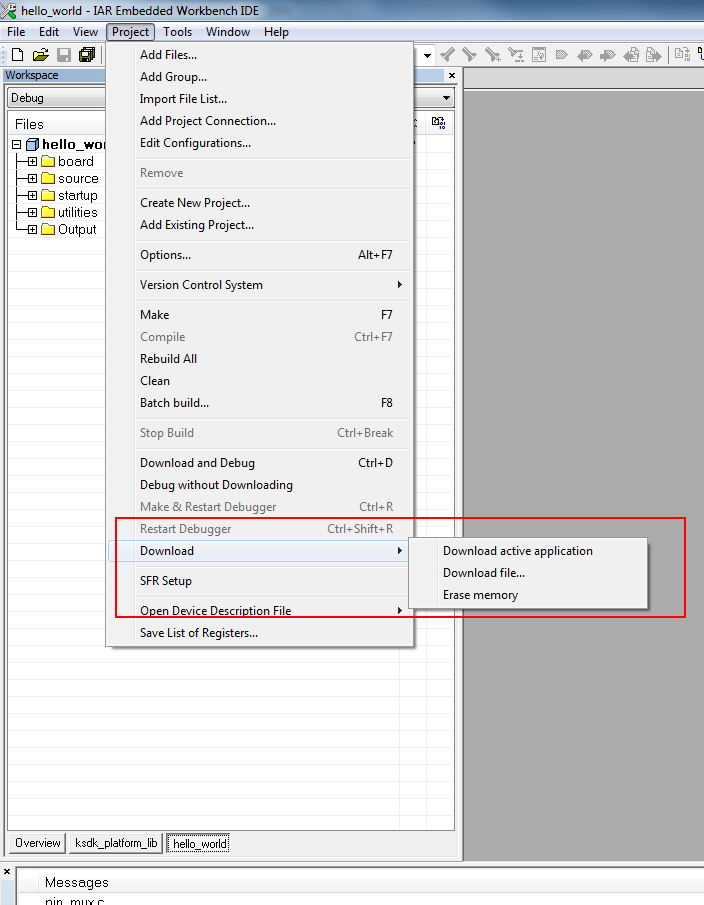704x905 pixels.
Task: Click the Output folder icon
Action: click(x=48, y=229)
